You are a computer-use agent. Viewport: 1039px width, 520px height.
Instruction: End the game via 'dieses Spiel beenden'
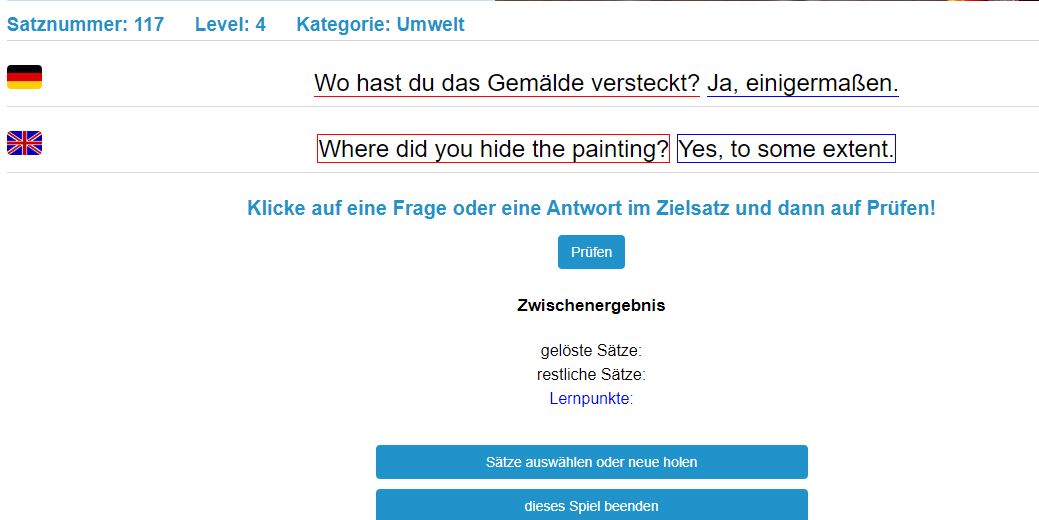click(x=591, y=505)
